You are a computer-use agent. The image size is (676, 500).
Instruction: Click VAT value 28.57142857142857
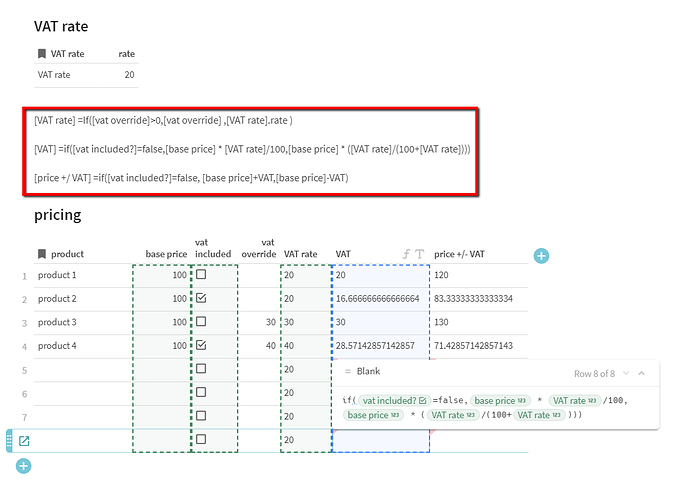click(375, 345)
